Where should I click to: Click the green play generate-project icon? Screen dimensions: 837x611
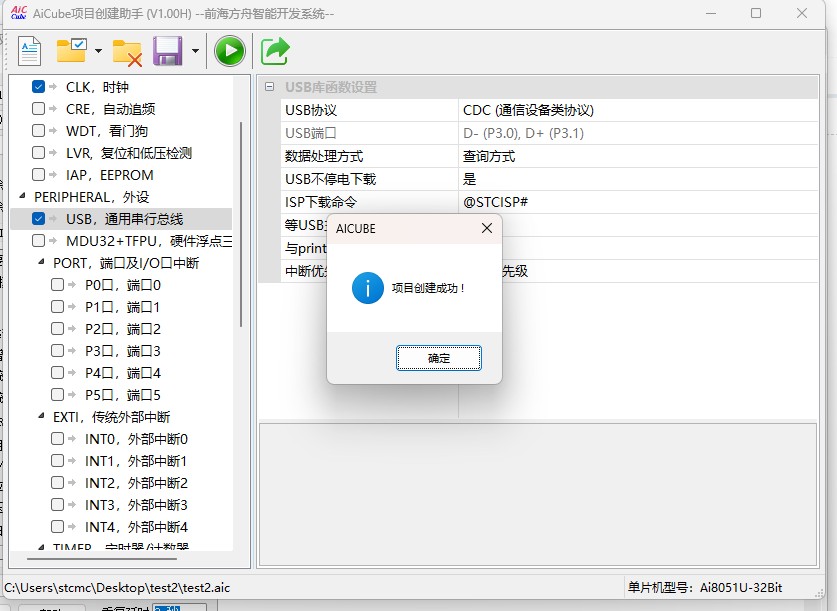(230, 51)
